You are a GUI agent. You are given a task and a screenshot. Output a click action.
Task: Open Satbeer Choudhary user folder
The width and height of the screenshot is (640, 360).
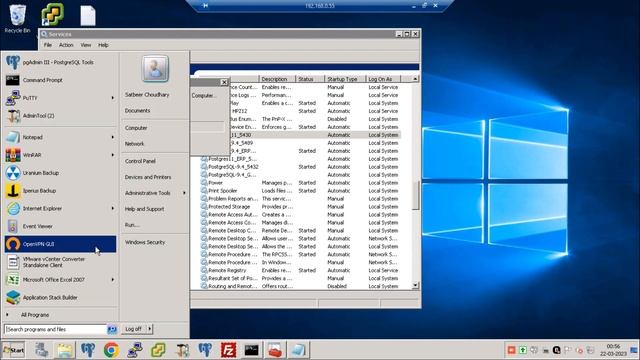pyautogui.click(x=147, y=95)
